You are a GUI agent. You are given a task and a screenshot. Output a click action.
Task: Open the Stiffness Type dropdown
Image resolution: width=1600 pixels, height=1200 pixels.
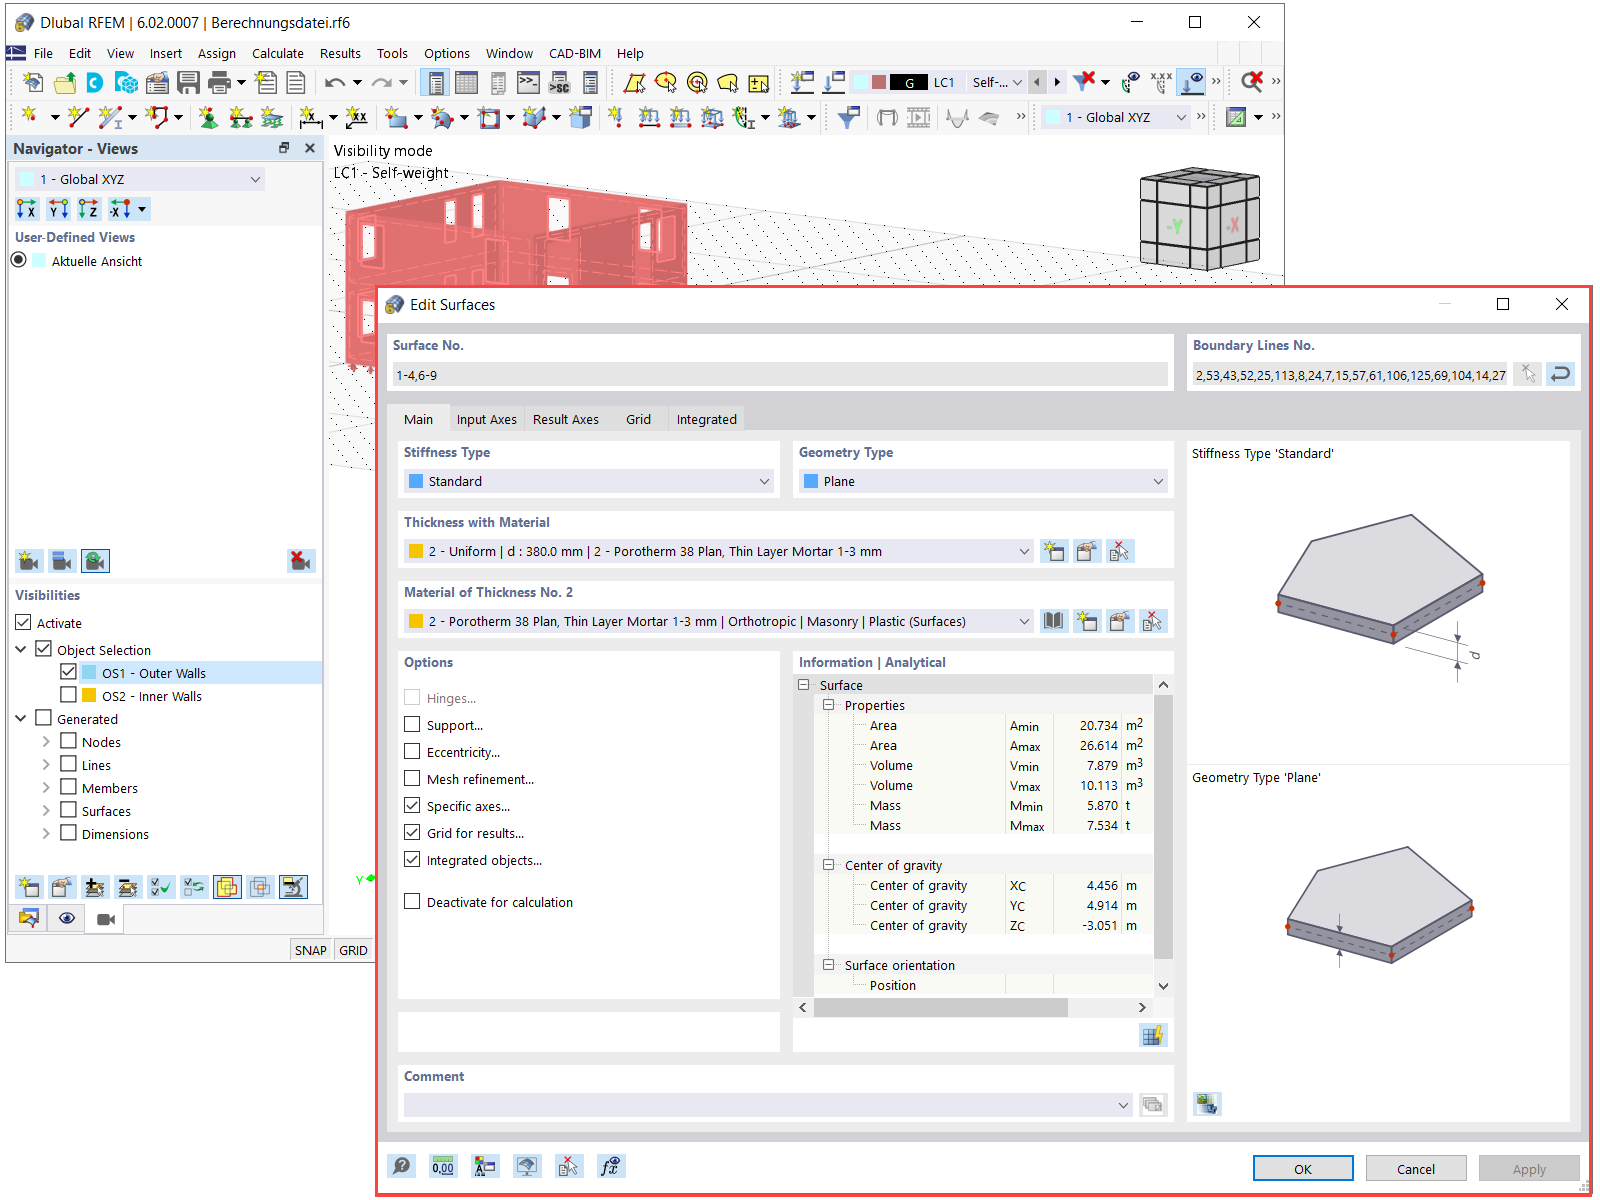763,481
